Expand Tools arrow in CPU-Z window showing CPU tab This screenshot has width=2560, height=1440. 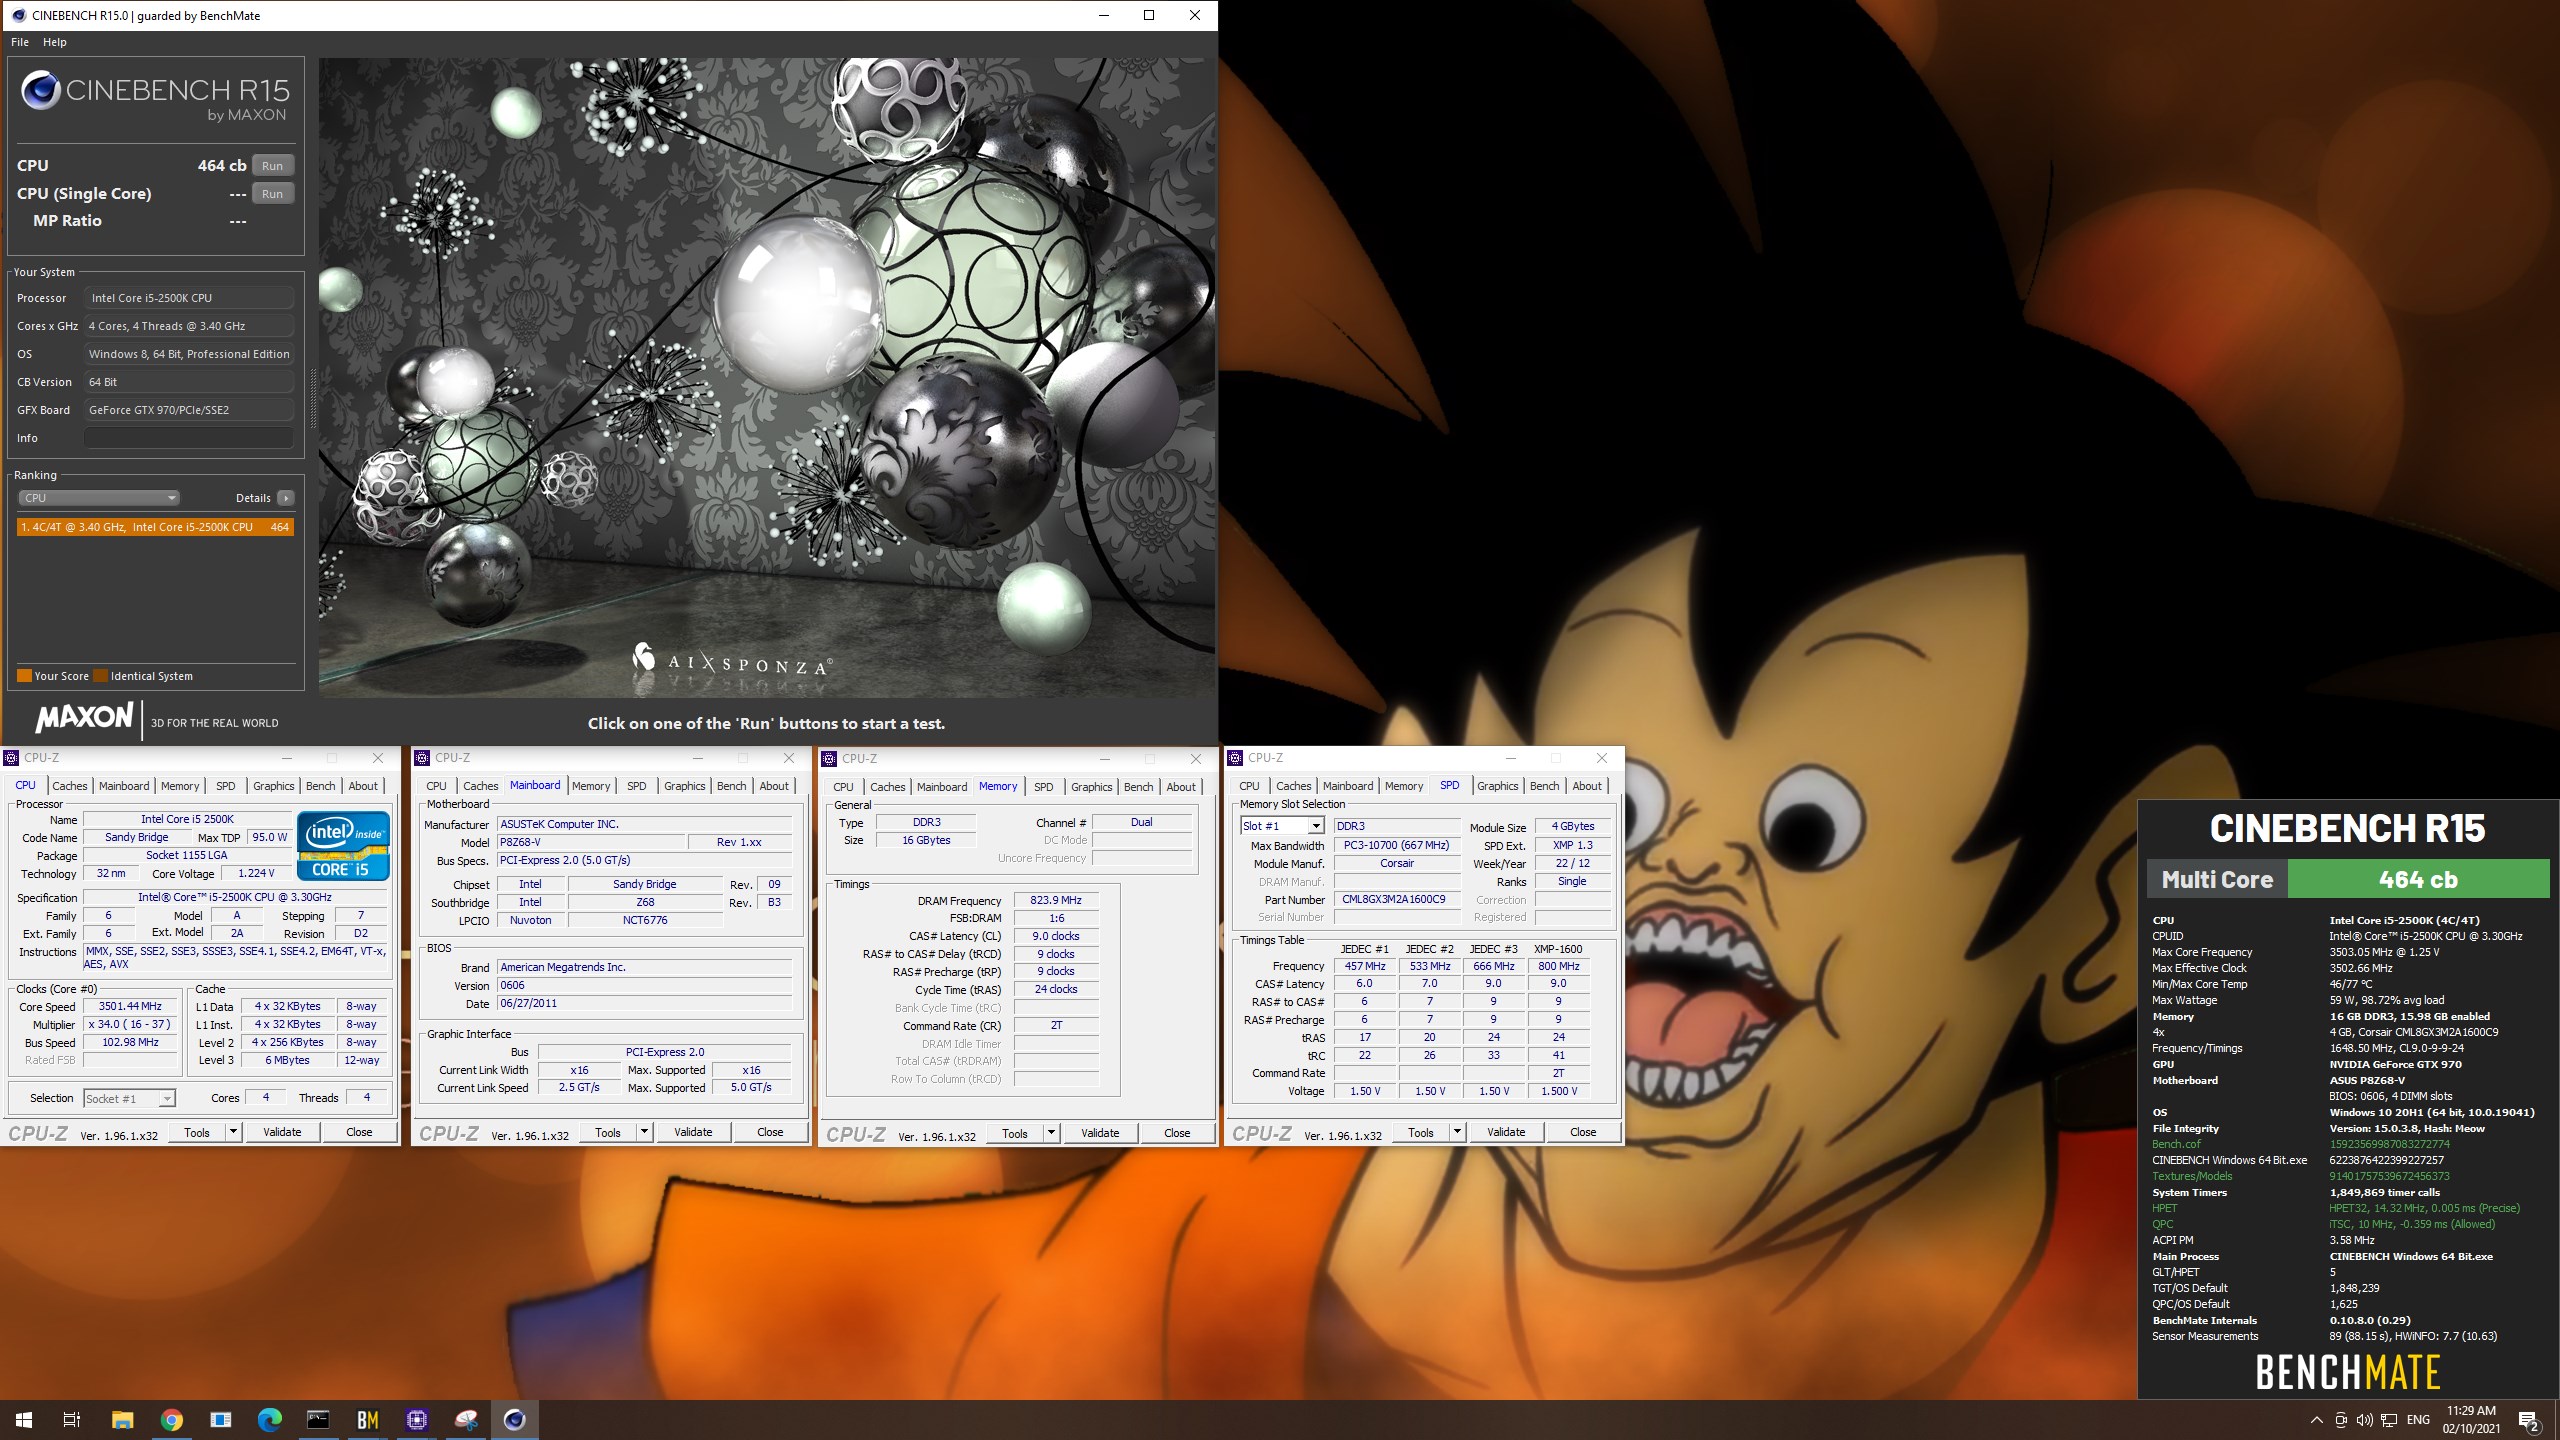(233, 1132)
